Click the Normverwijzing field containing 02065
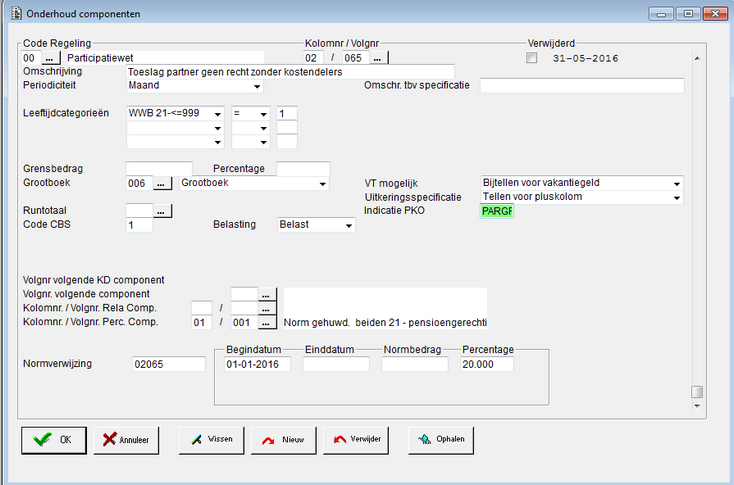The height and width of the screenshot is (485, 734). tap(169, 364)
